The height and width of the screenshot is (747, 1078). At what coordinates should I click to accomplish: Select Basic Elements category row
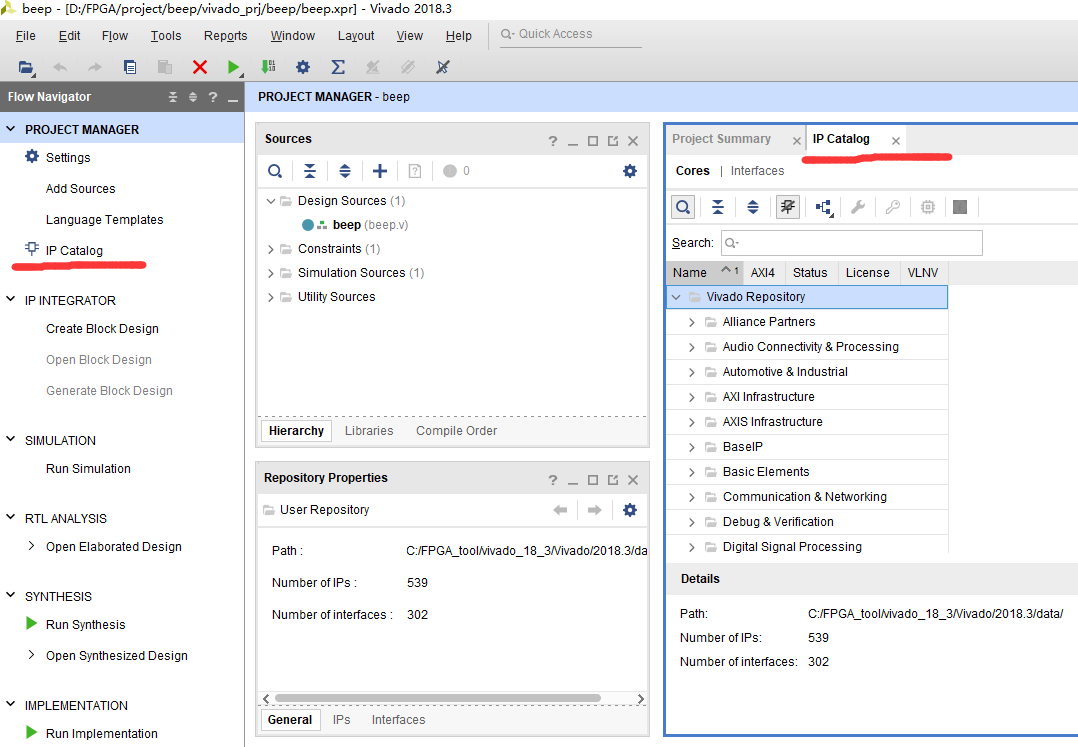click(807, 471)
